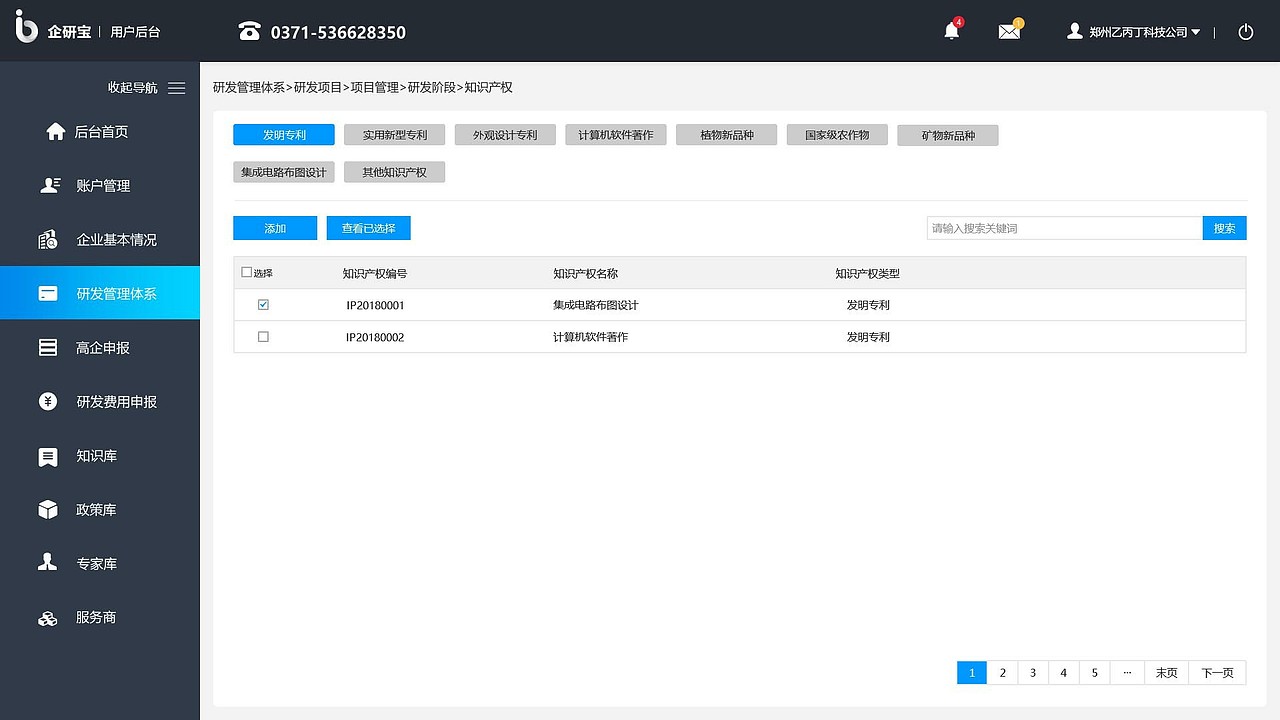Open 账户管理 in the sidebar
Image resolution: width=1280 pixels, height=720 pixels.
pos(103,186)
